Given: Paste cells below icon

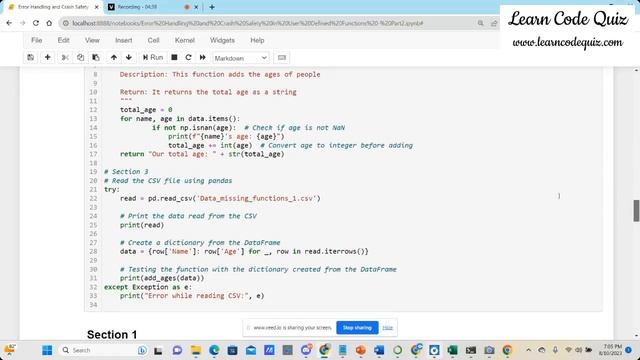Looking at the screenshot, I should [x=96, y=58].
